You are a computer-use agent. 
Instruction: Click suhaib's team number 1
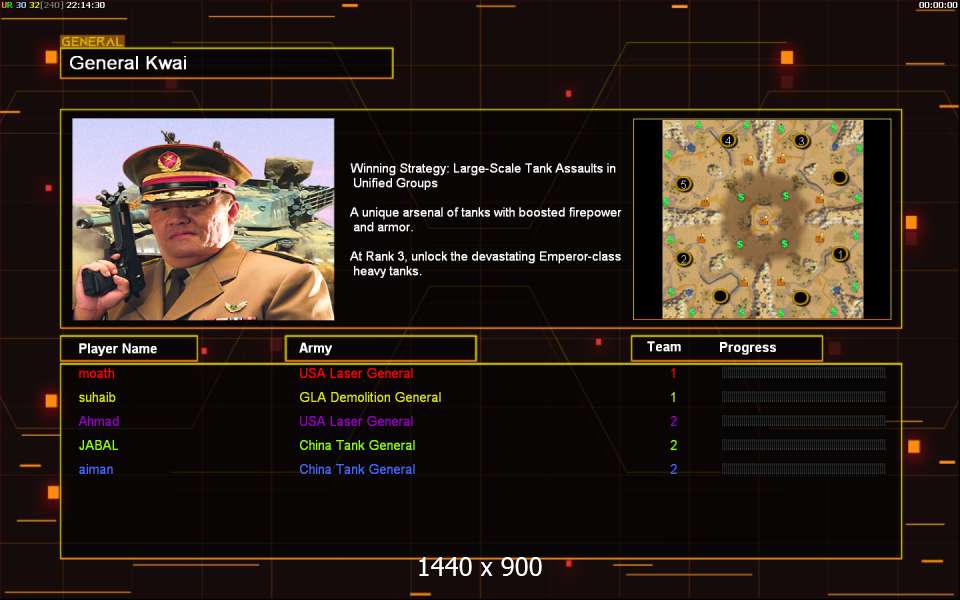(x=673, y=397)
